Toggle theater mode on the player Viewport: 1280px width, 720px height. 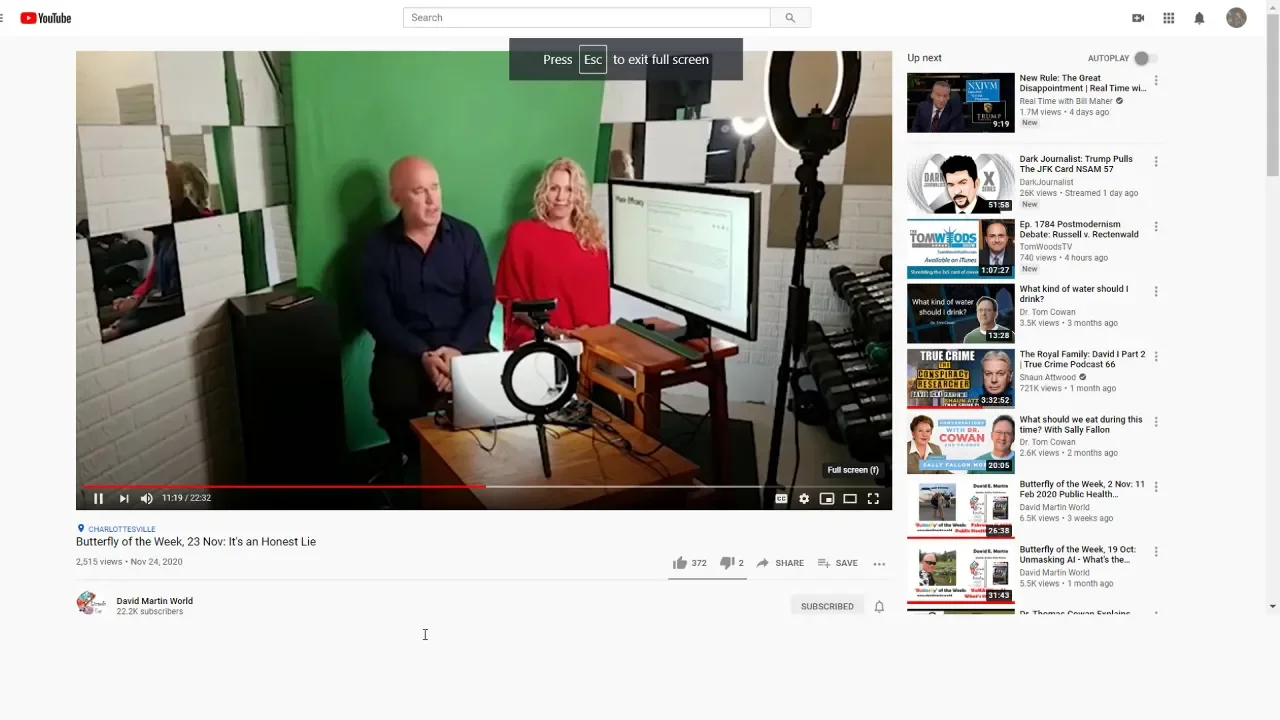click(x=850, y=498)
